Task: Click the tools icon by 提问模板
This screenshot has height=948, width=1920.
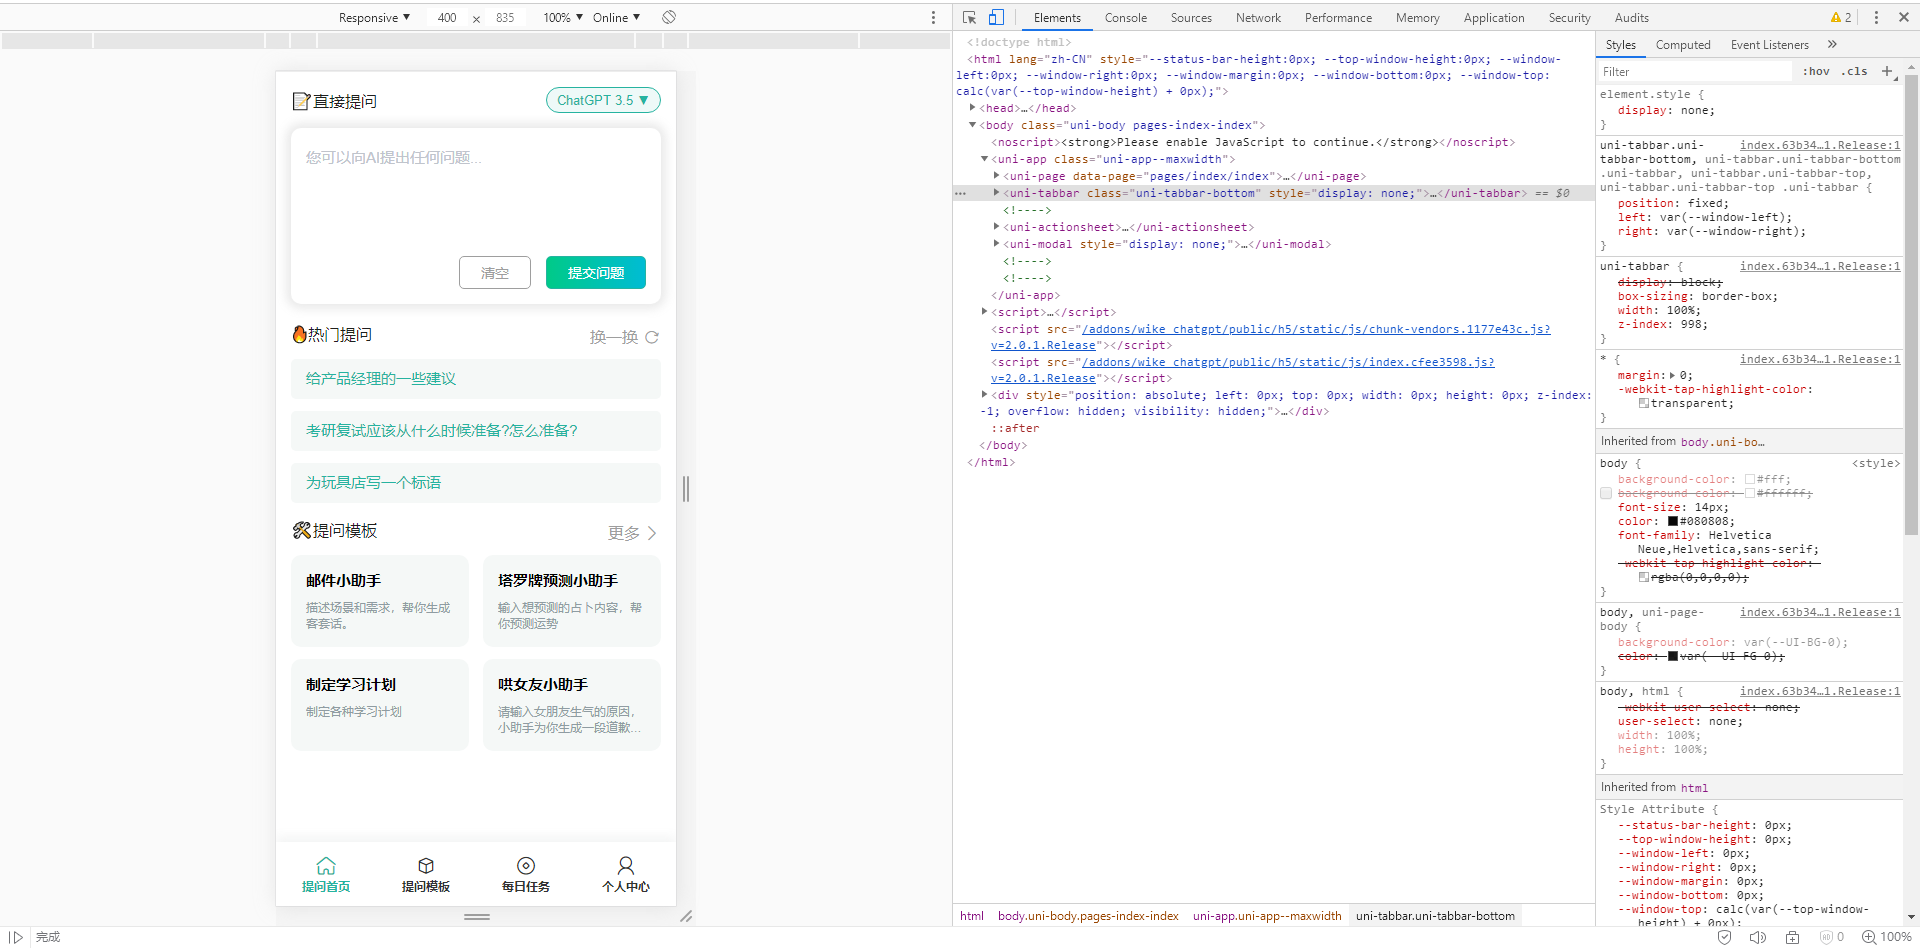Action: [301, 530]
